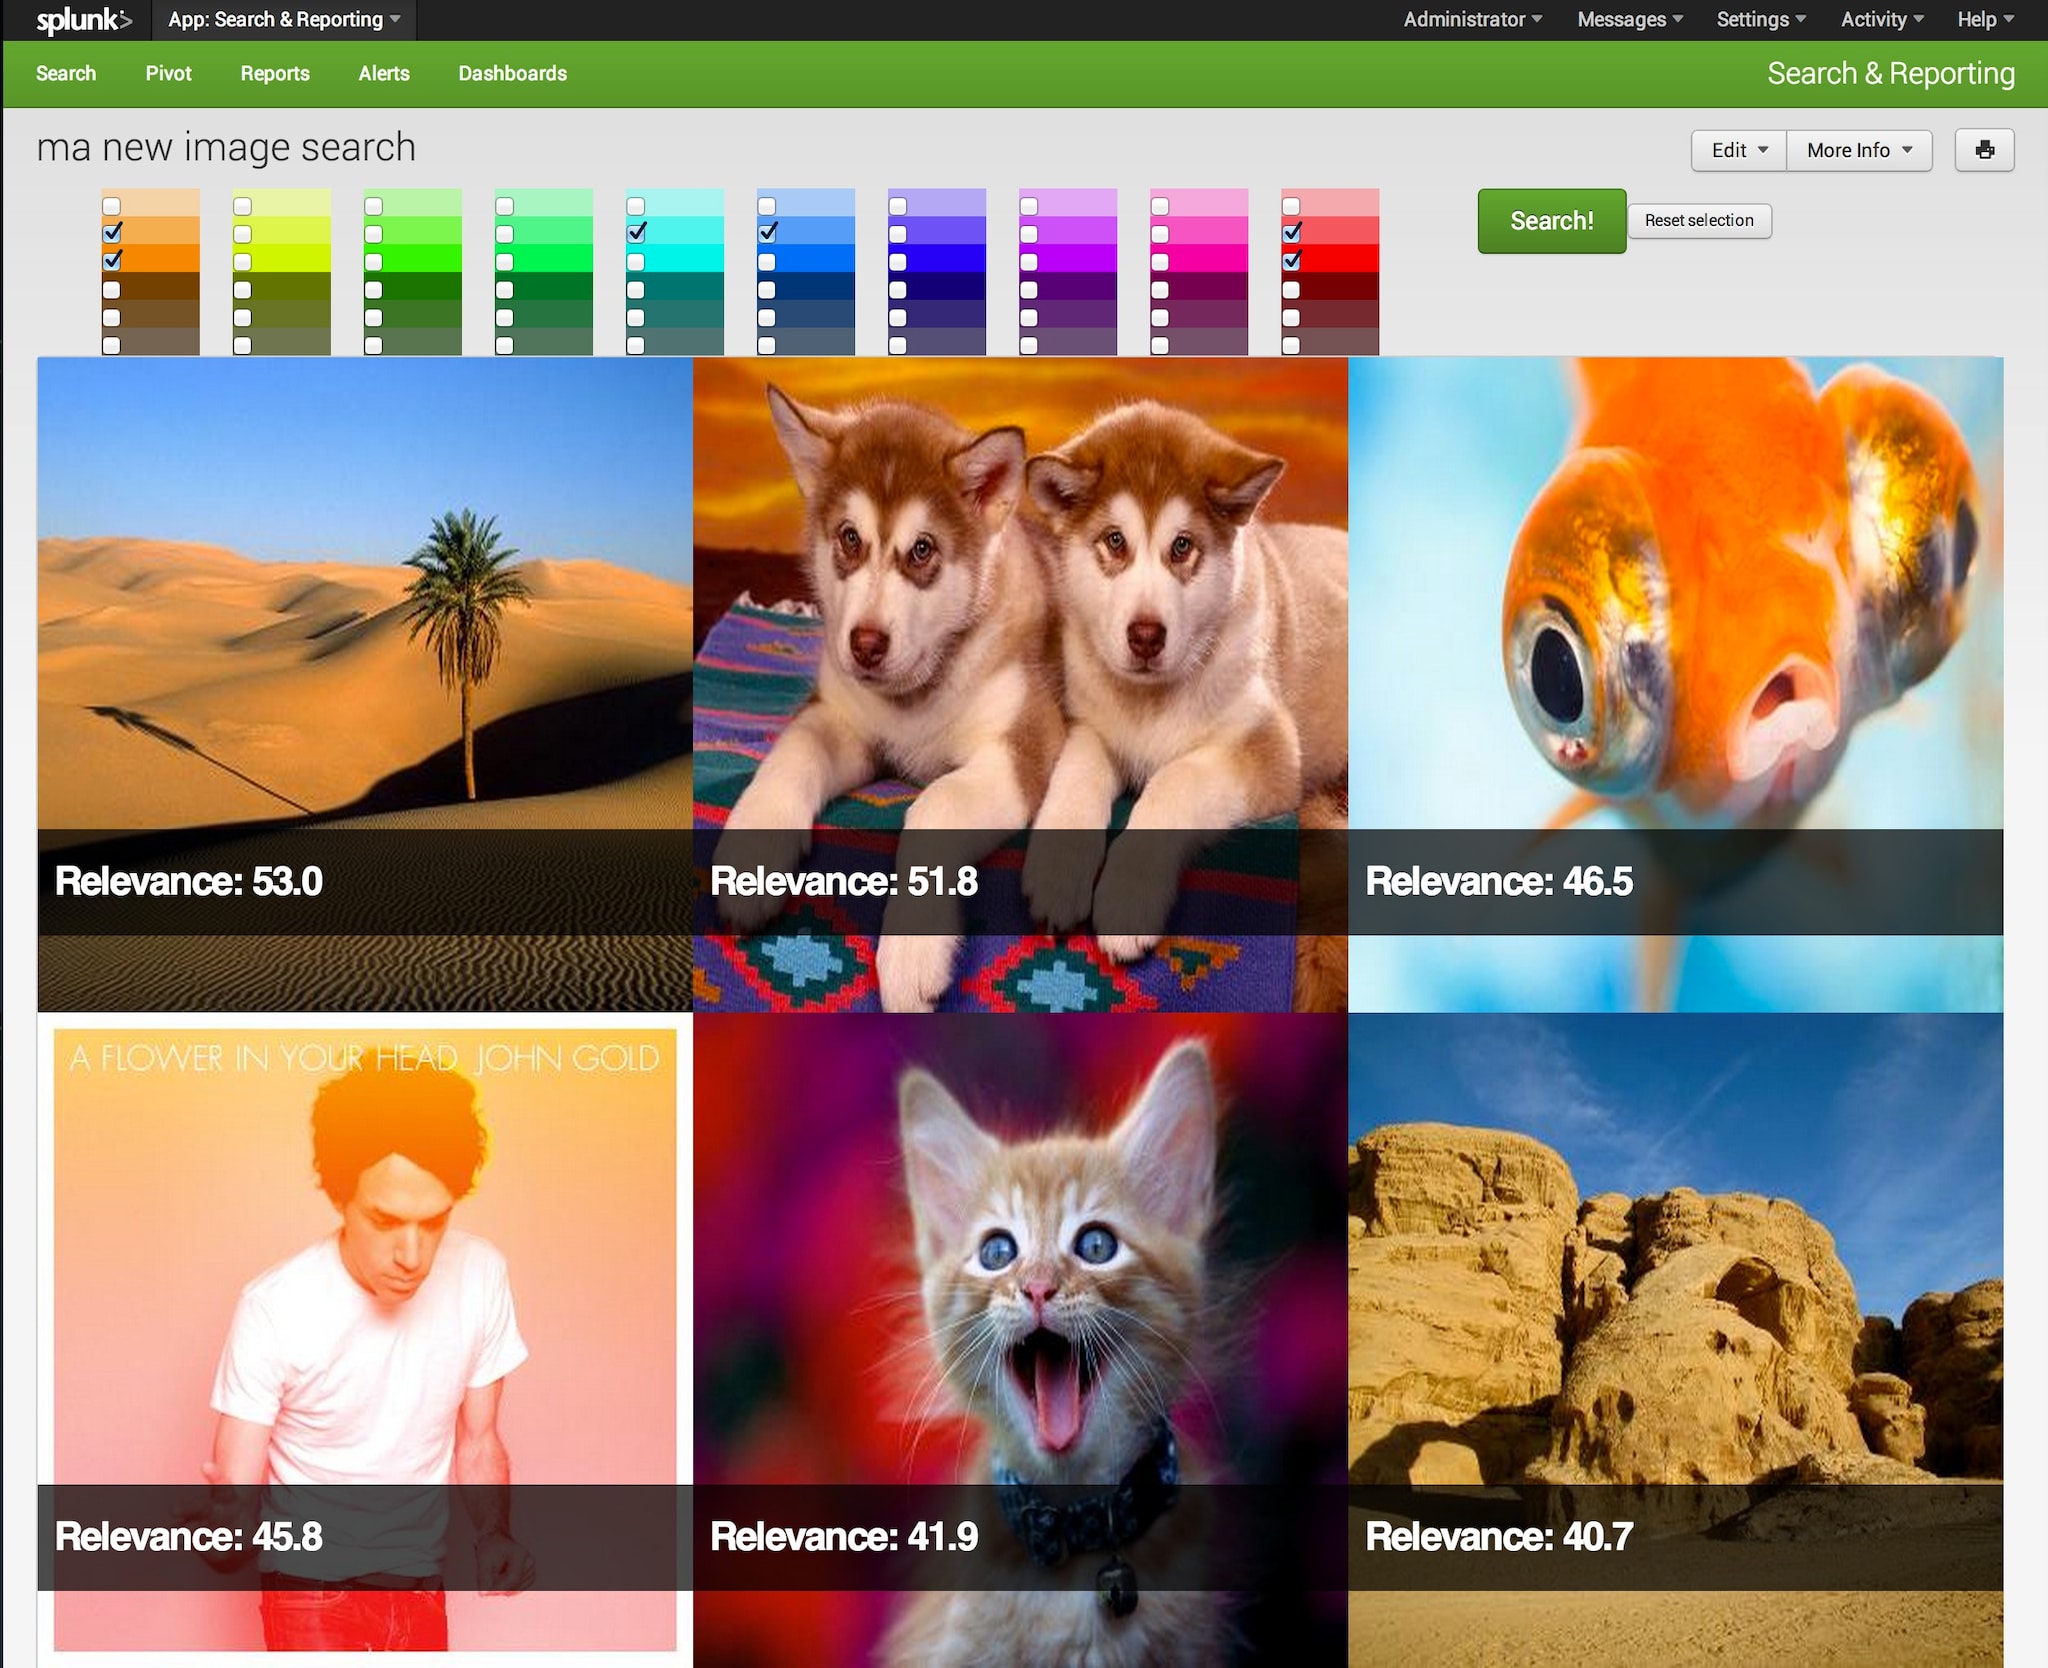The height and width of the screenshot is (1668, 2048).
Task: Uncheck the coral red color checkbox
Action: 1291,233
